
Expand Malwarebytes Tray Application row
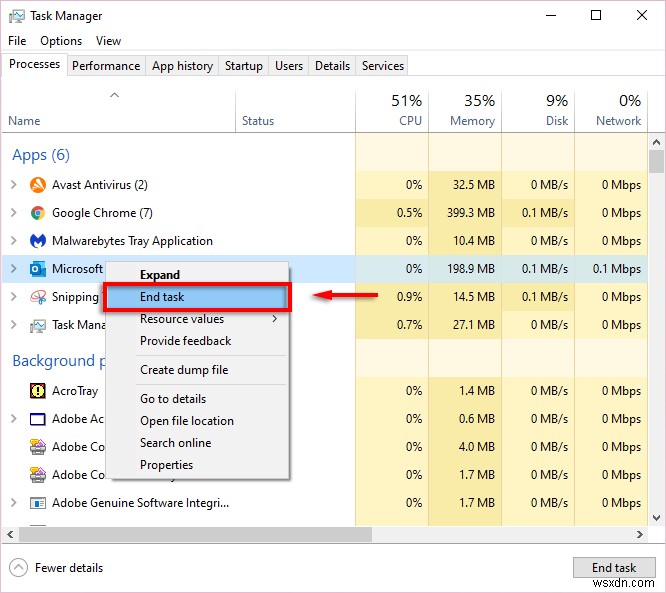tap(14, 241)
